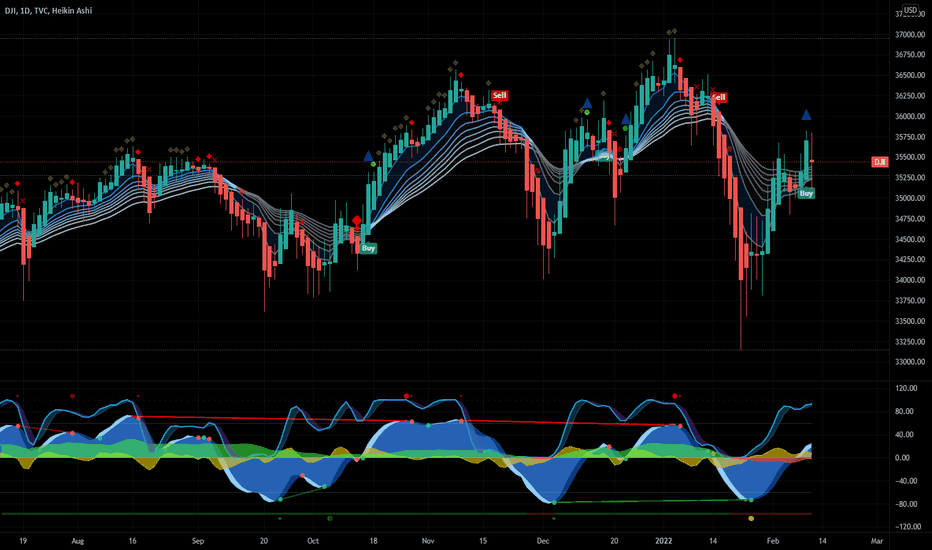The width and height of the screenshot is (932, 550).
Task: Click the Oct date label on time axis
Action: pyautogui.click(x=313, y=541)
